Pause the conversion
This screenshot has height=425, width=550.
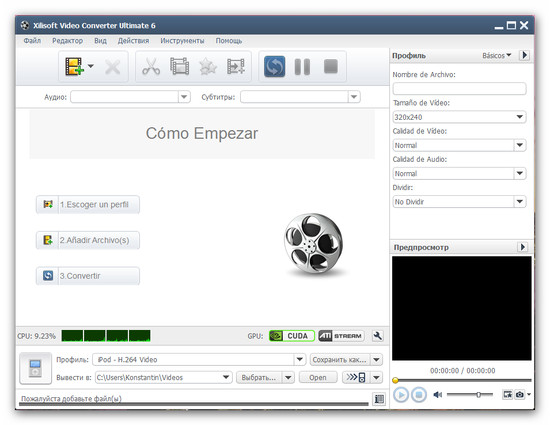(302, 67)
